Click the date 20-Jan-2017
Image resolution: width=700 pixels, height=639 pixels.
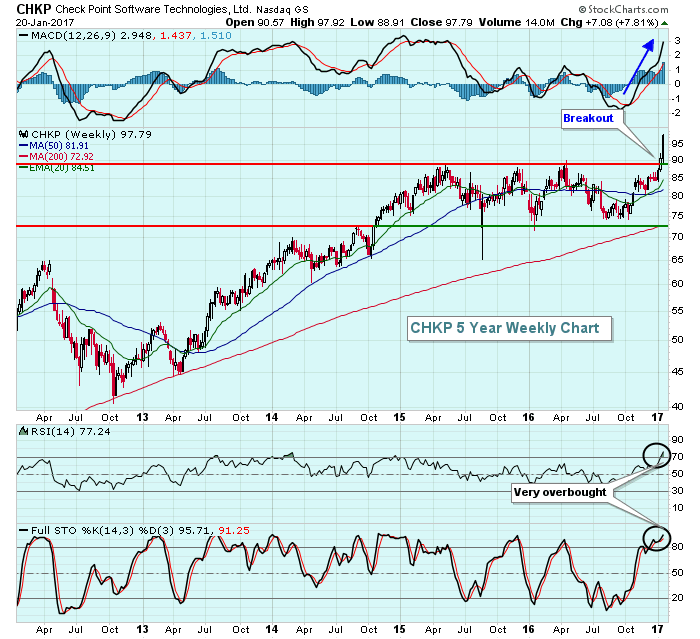click(x=45, y=22)
